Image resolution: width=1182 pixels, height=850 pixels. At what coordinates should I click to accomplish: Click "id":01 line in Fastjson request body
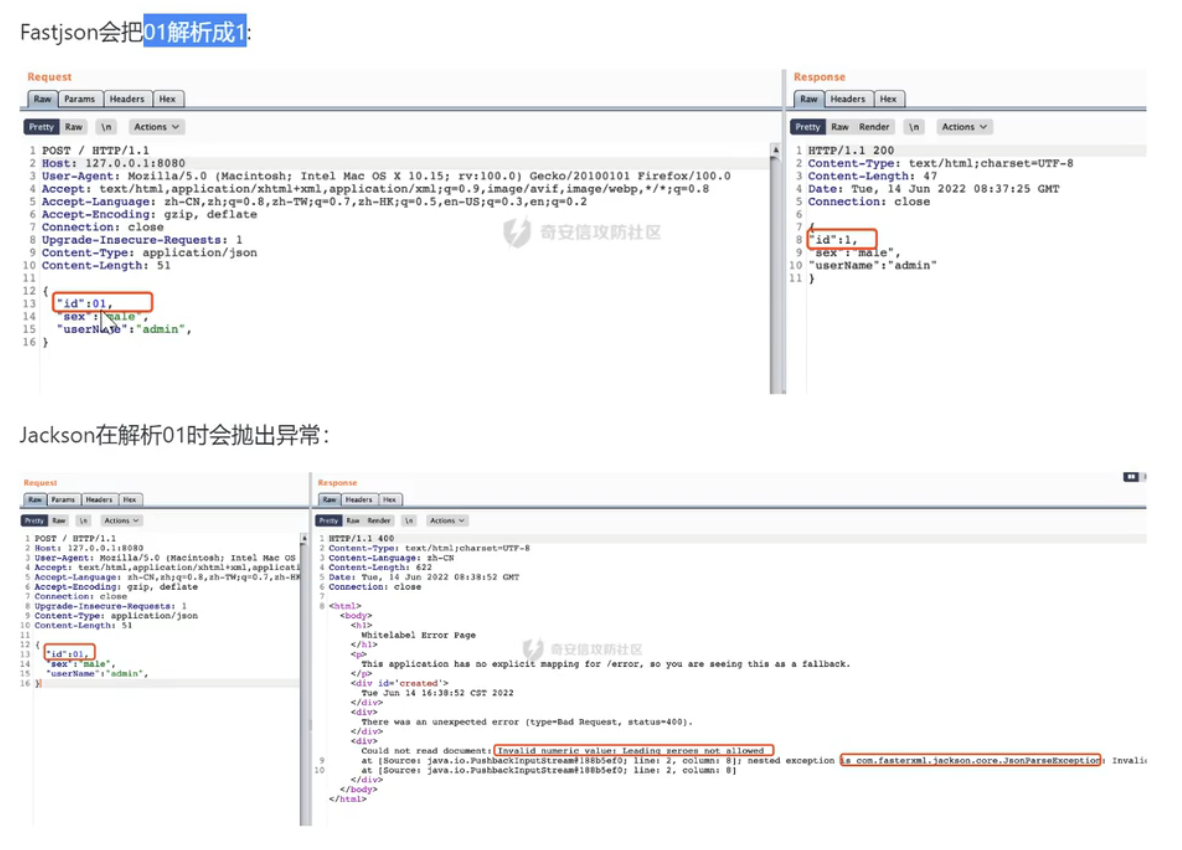(x=84, y=304)
